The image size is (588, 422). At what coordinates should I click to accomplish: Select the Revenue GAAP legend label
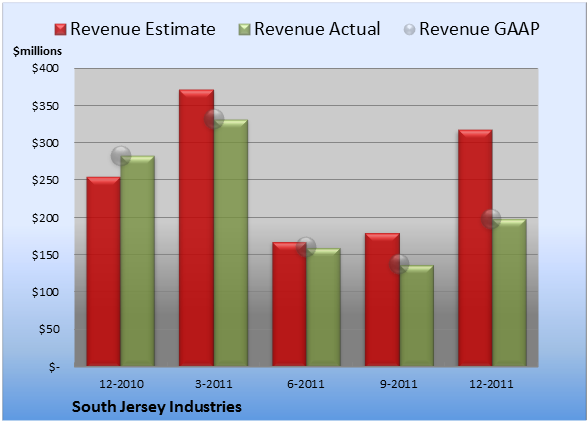tap(479, 29)
